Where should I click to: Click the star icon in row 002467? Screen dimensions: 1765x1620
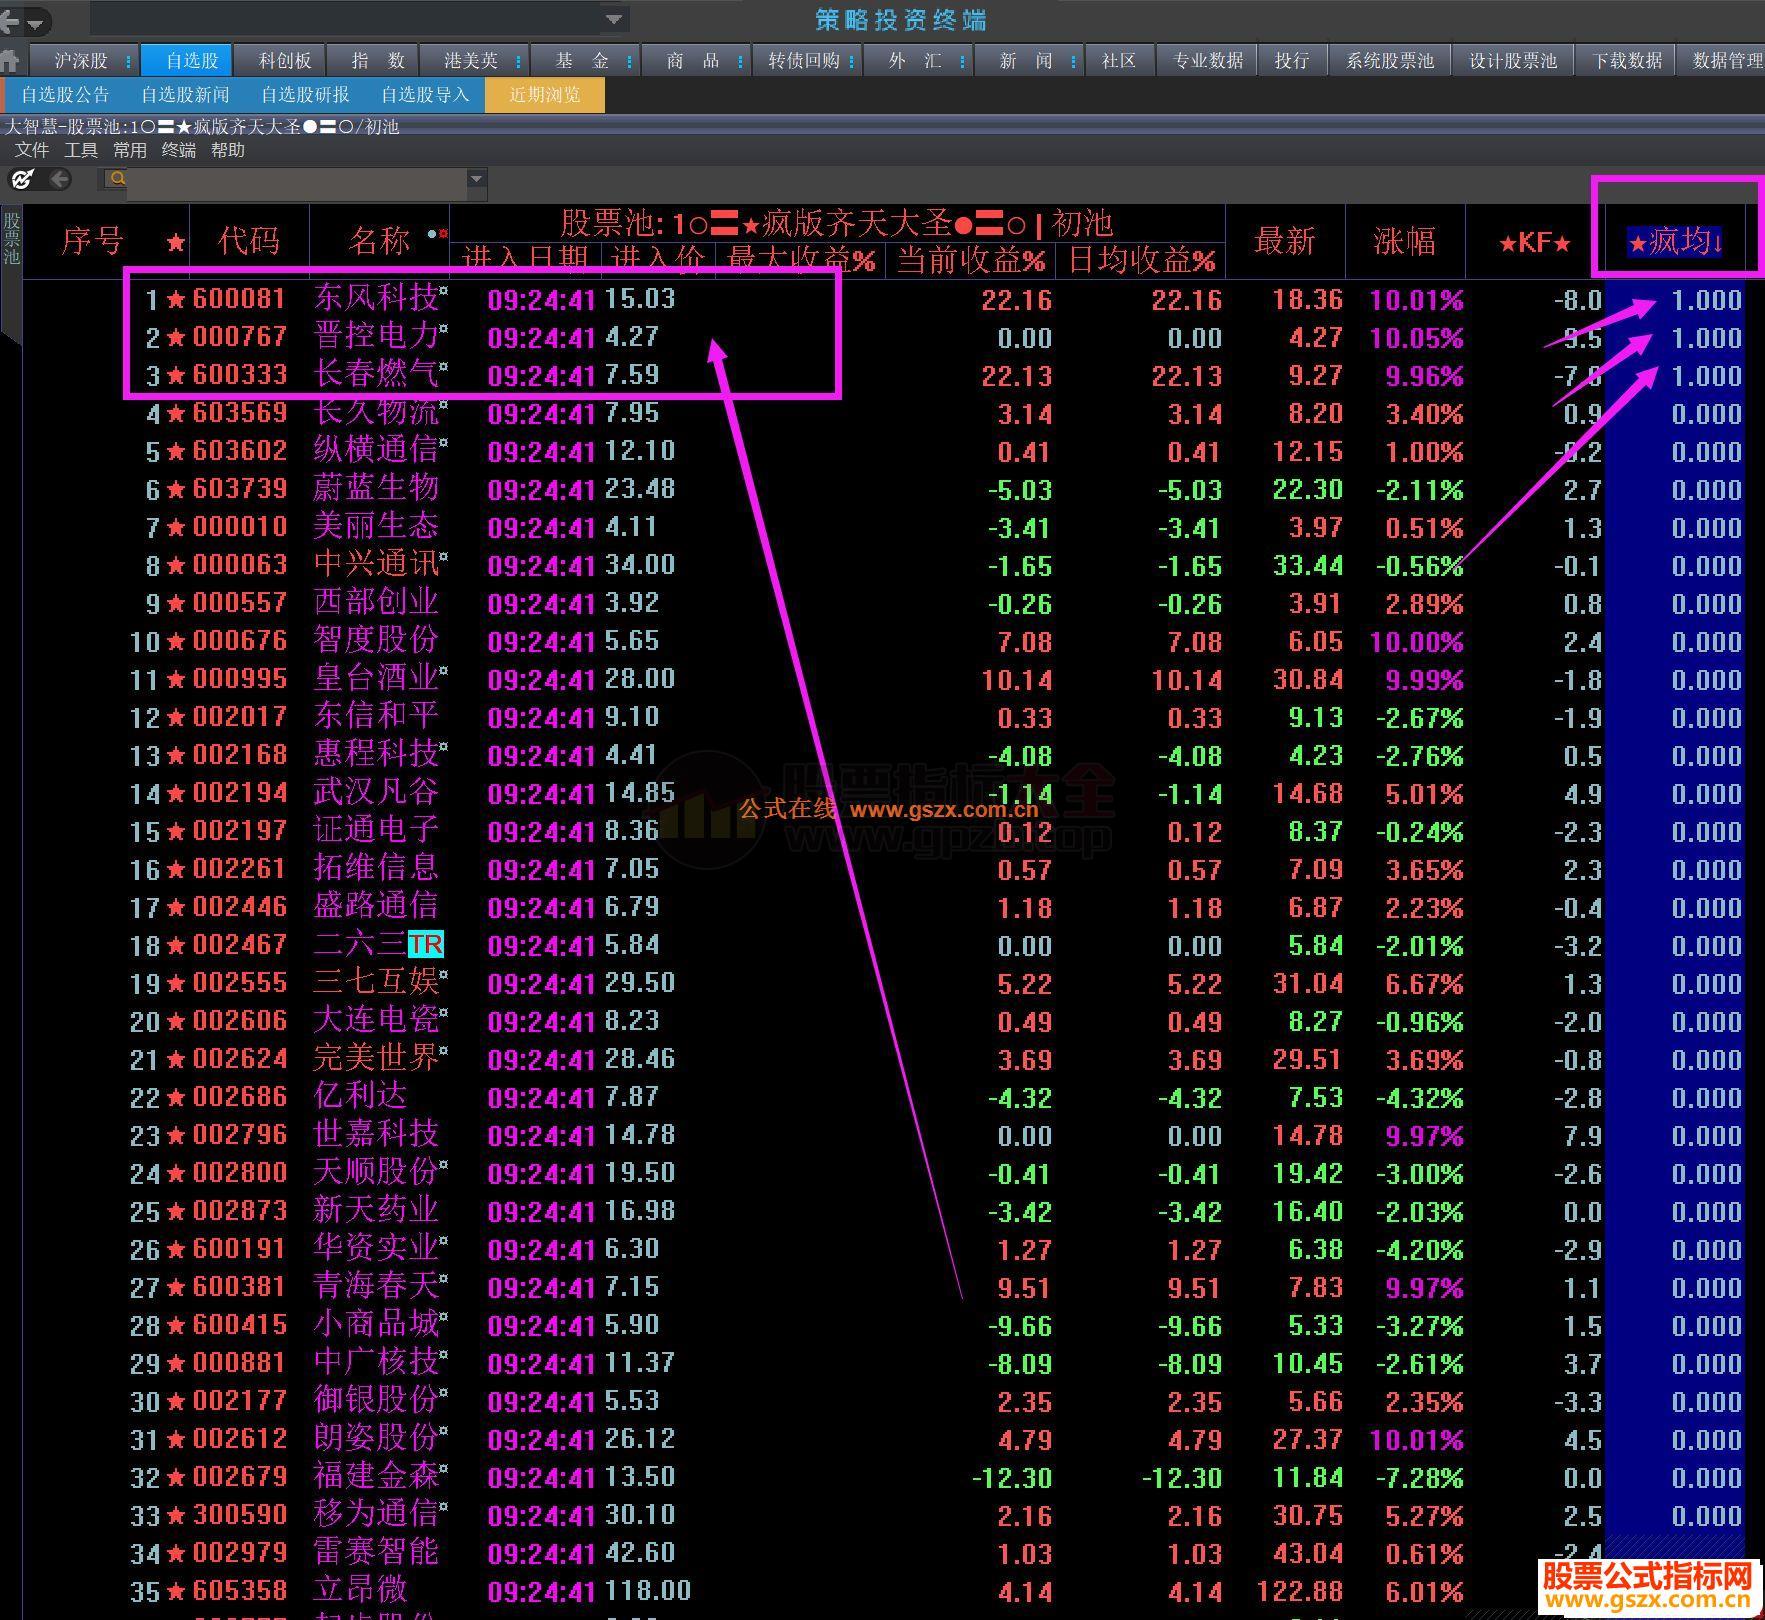tap(176, 945)
